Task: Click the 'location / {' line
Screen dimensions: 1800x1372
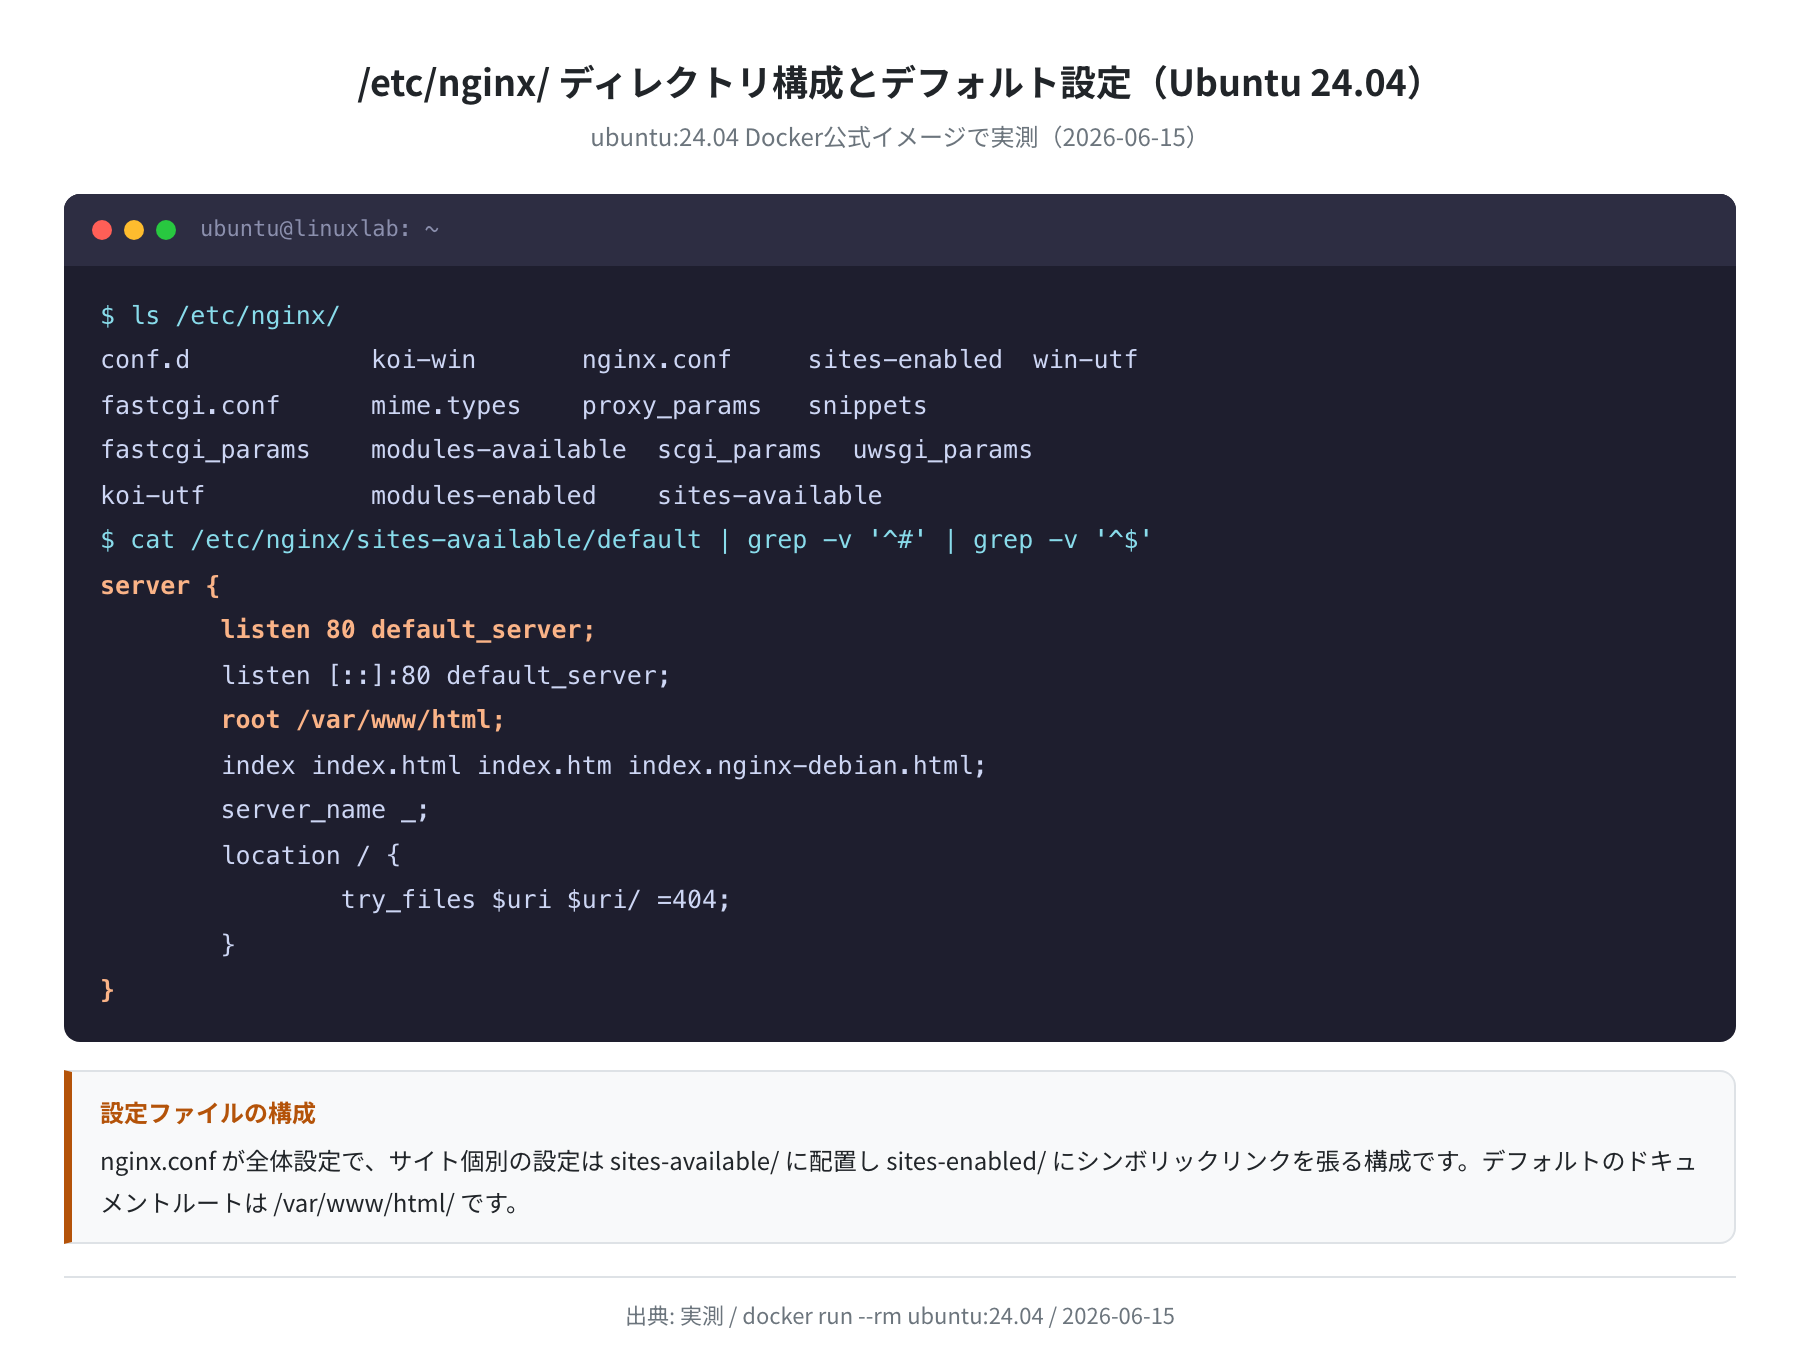Action: click(x=311, y=856)
